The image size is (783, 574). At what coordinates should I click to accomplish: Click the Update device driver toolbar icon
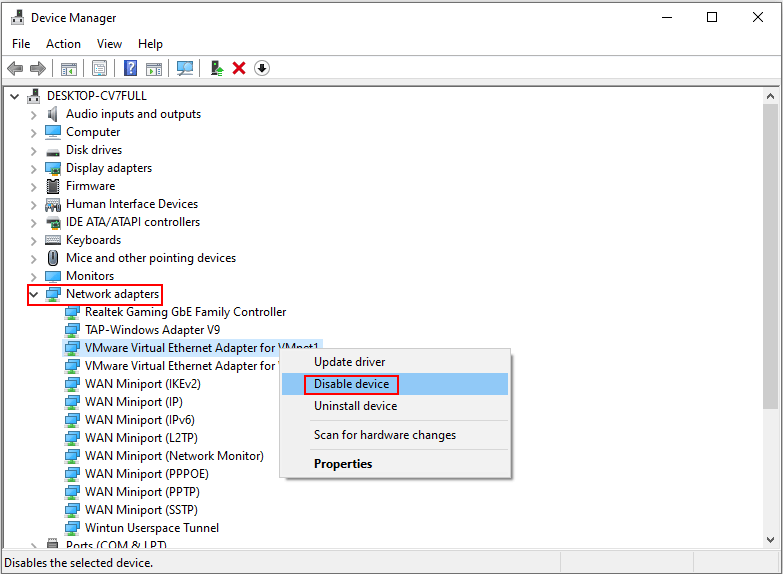217,68
